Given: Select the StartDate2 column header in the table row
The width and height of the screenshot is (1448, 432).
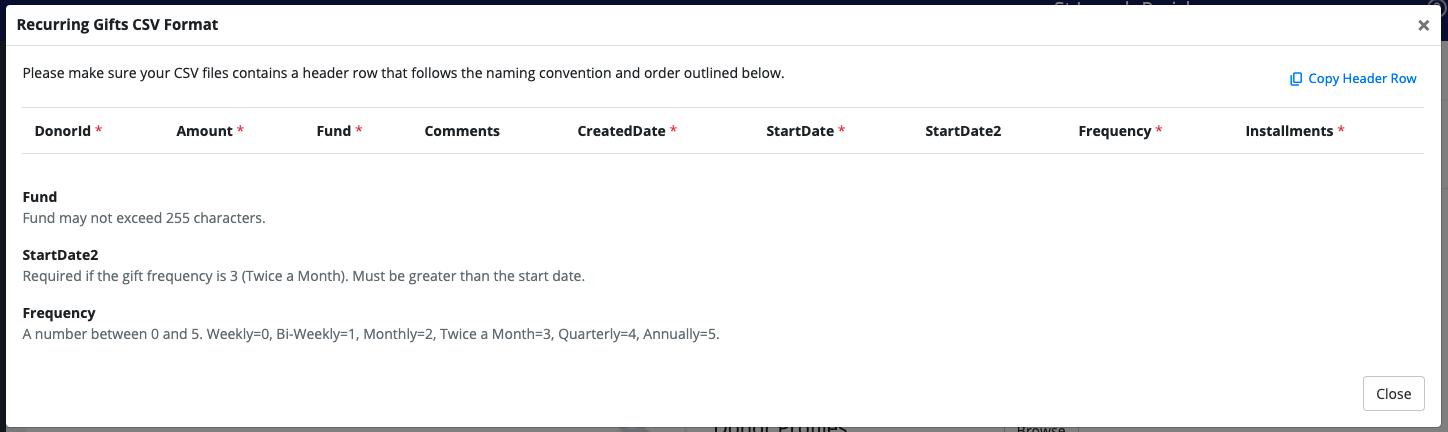Looking at the screenshot, I should coord(963,131).
